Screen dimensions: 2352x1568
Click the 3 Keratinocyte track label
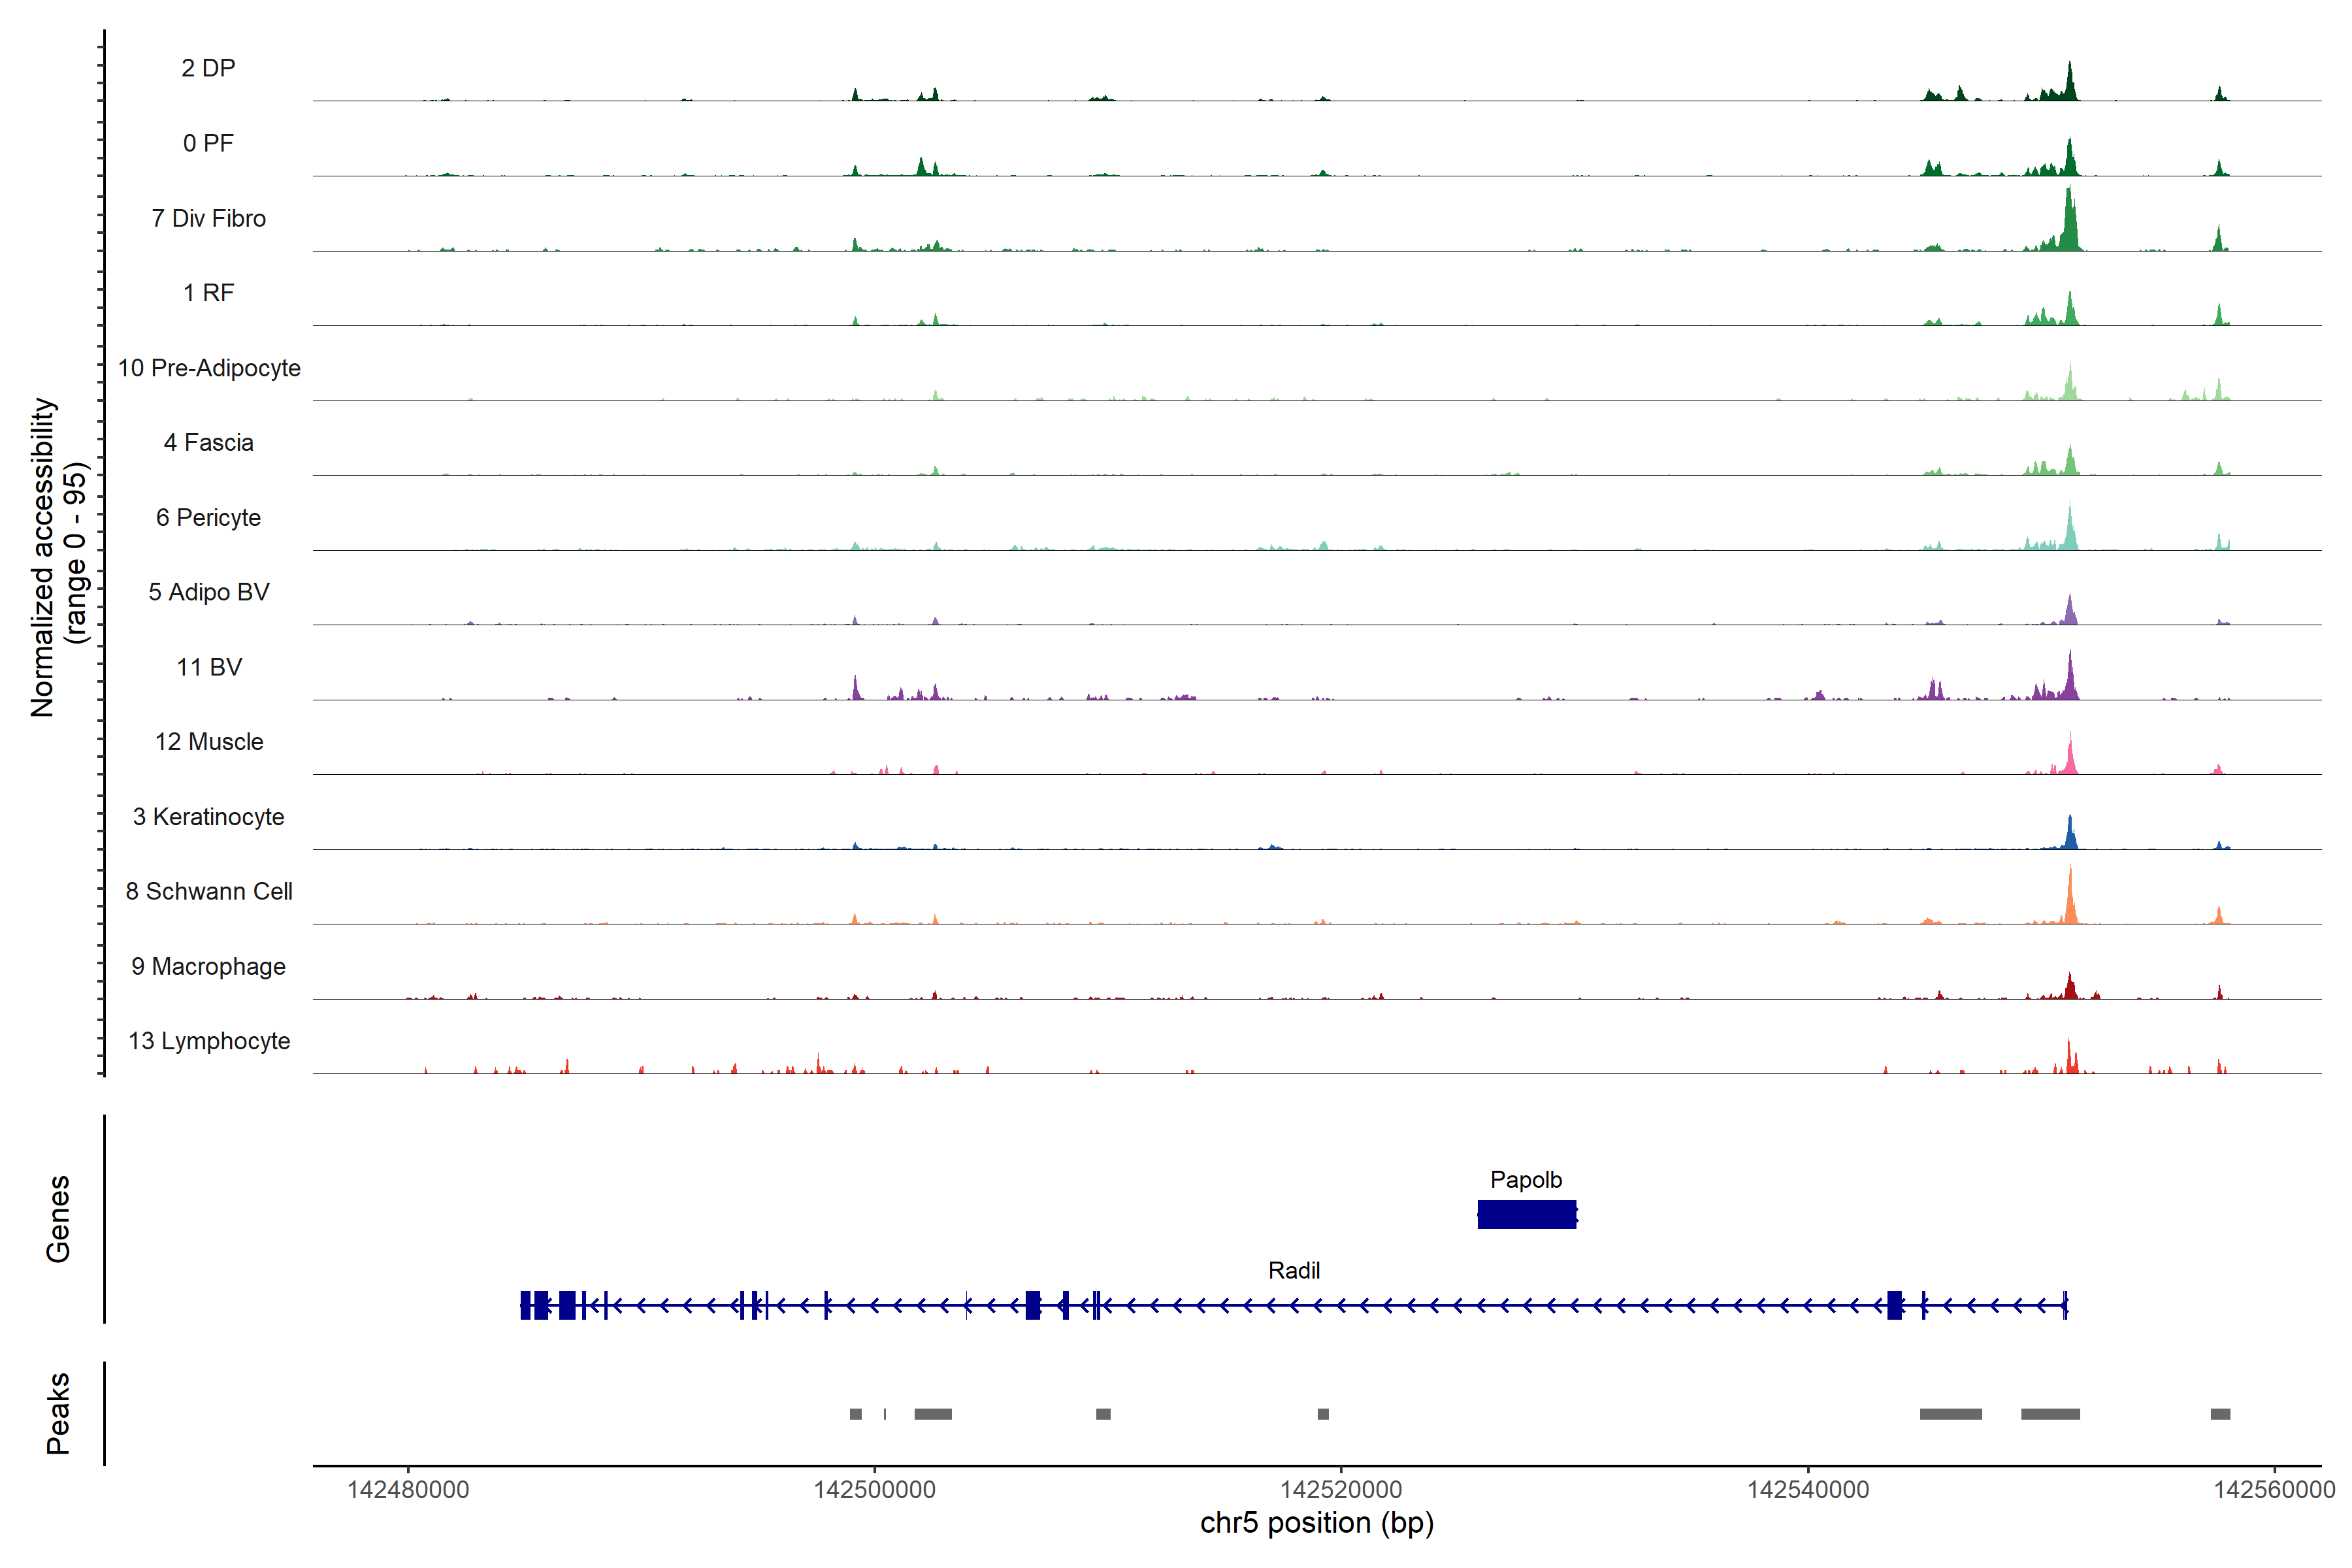click(209, 817)
